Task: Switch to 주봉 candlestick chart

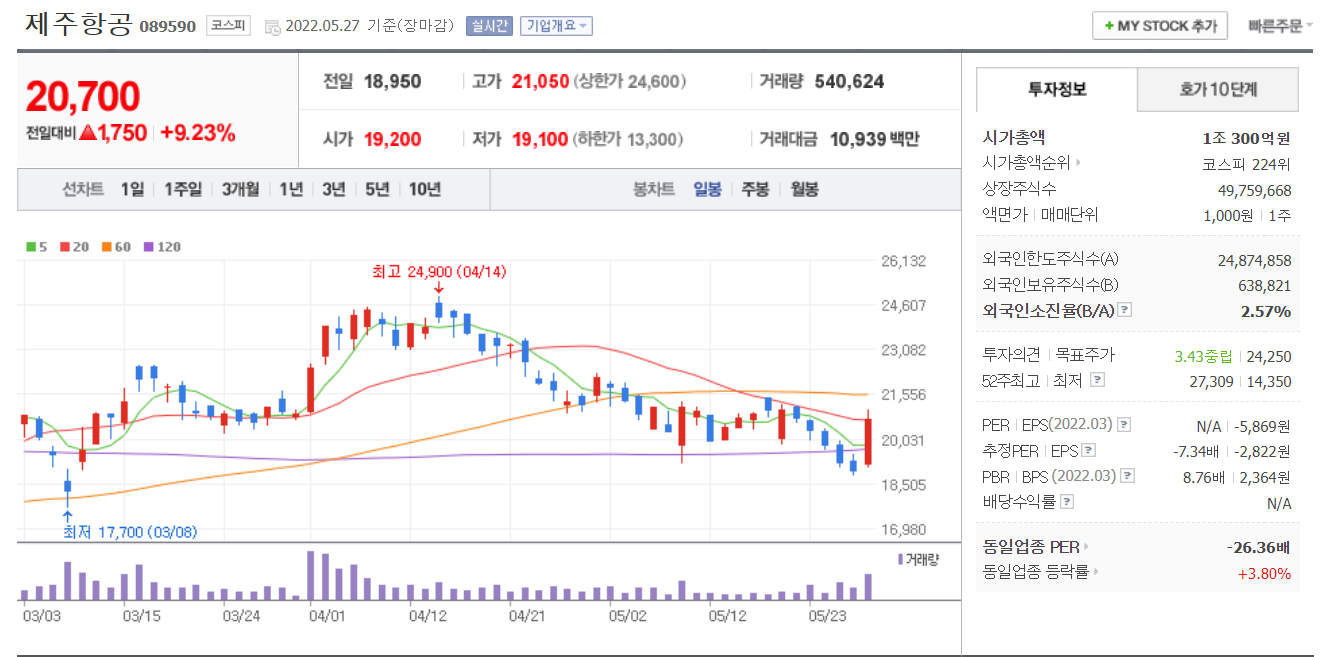Action: click(755, 189)
